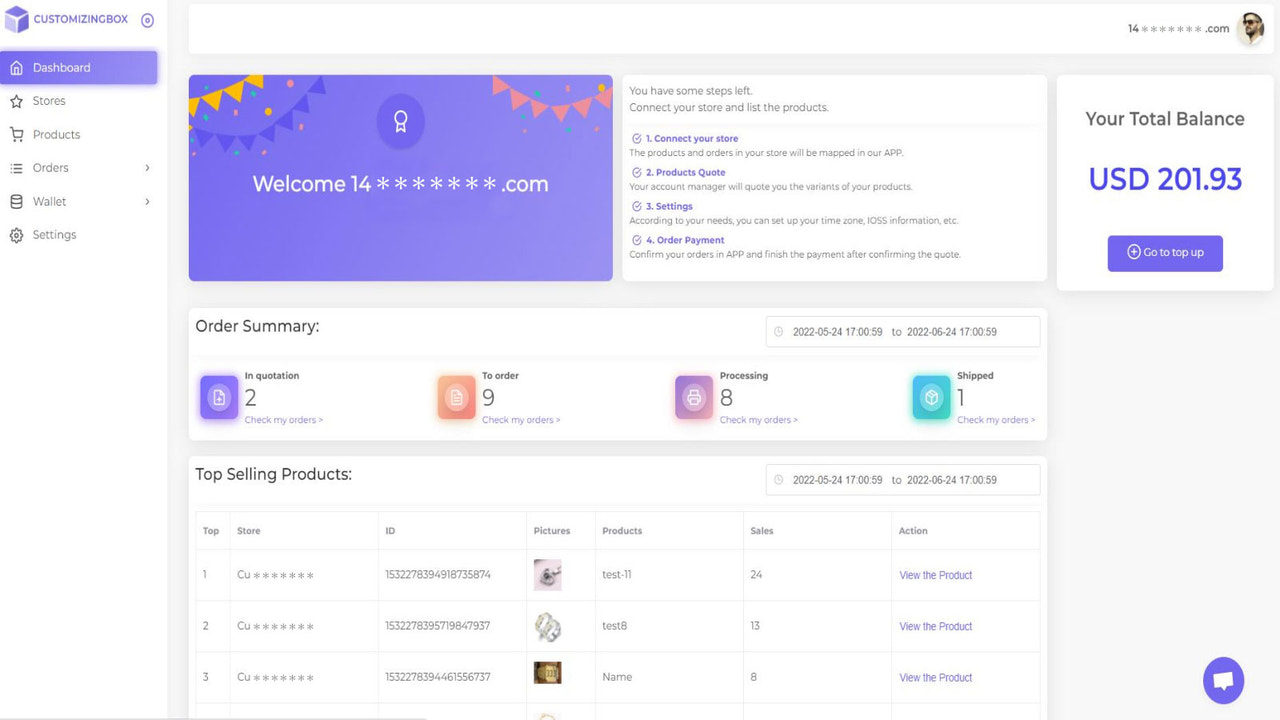Click the user avatar in the top bar
The image size is (1280, 720).
click(x=1252, y=28)
